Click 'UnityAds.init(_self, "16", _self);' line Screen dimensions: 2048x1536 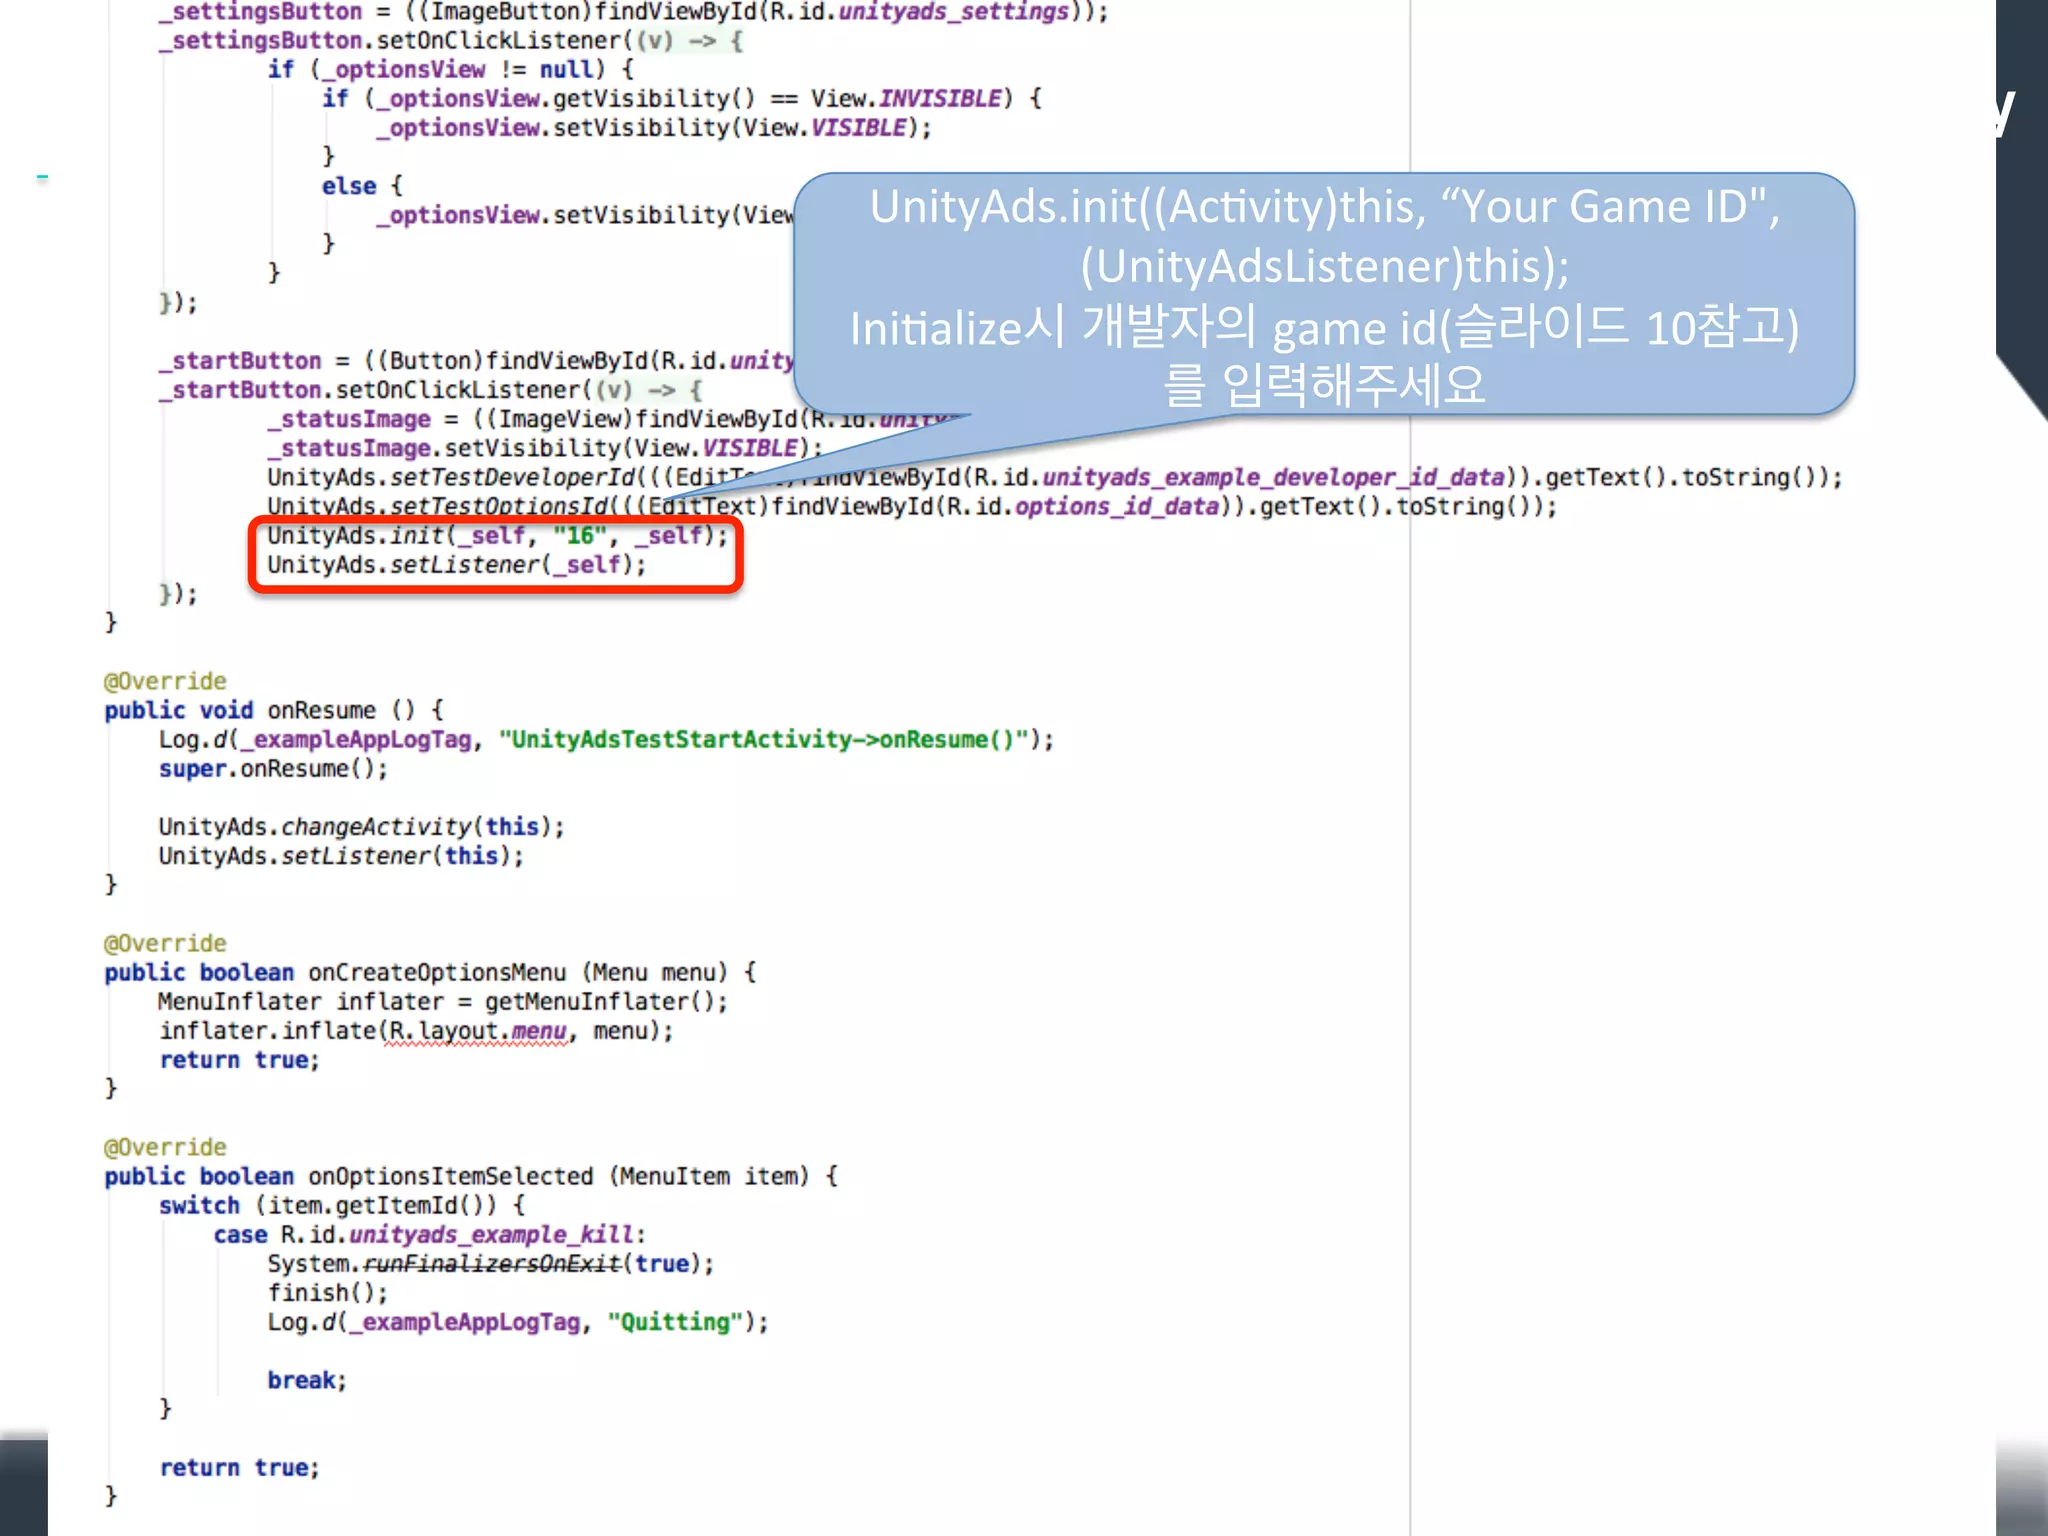[x=497, y=536]
